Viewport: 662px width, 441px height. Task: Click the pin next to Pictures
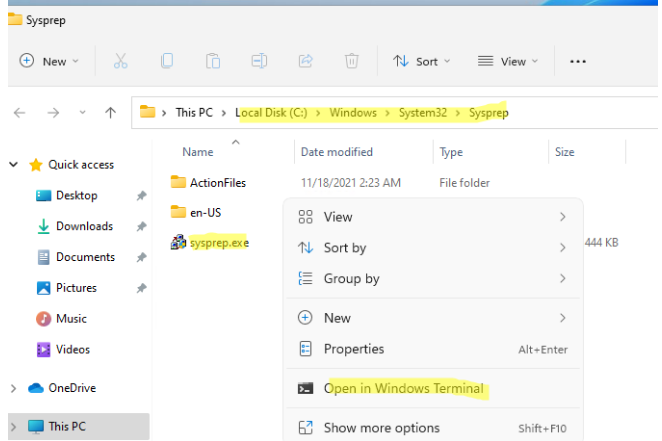pyautogui.click(x=141, y=288)
